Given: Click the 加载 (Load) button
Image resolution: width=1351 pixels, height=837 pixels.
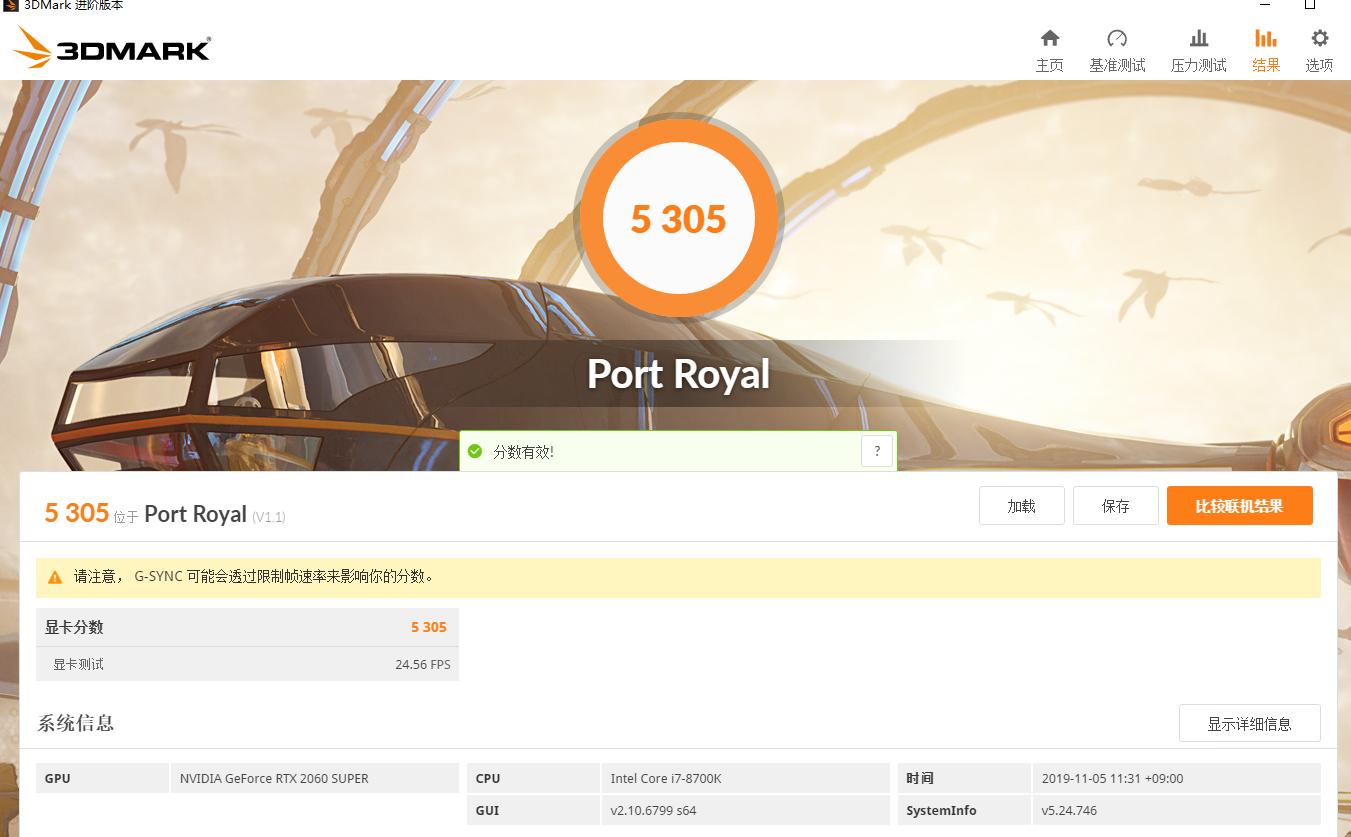Looking at the screenshot, I should 1021,505.
